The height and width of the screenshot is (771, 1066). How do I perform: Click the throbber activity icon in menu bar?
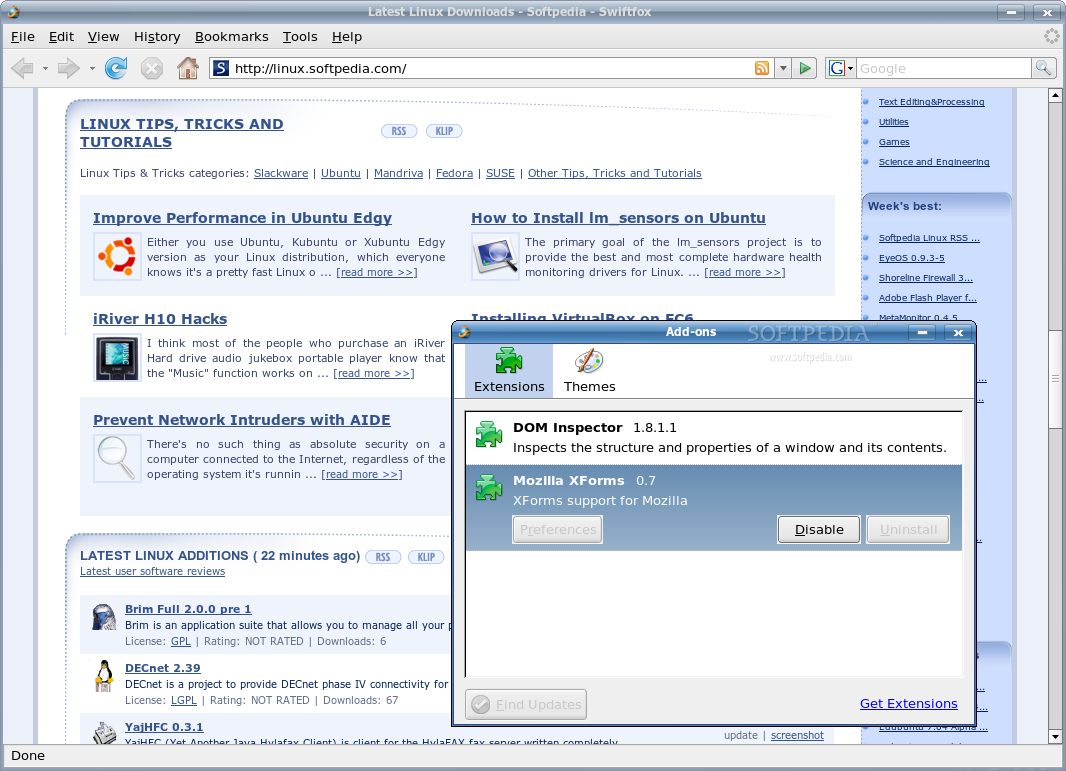[1052, 36]
